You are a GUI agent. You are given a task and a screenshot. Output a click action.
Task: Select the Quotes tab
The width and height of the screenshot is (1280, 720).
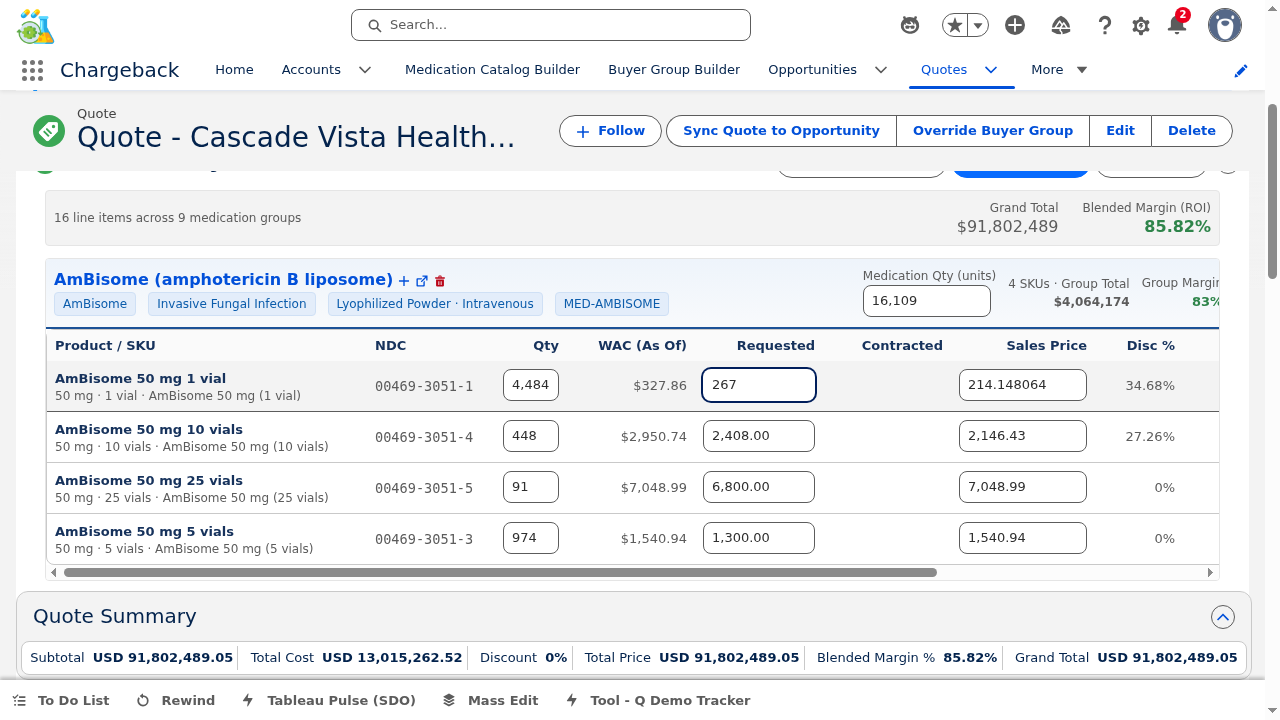coord(944,70)
